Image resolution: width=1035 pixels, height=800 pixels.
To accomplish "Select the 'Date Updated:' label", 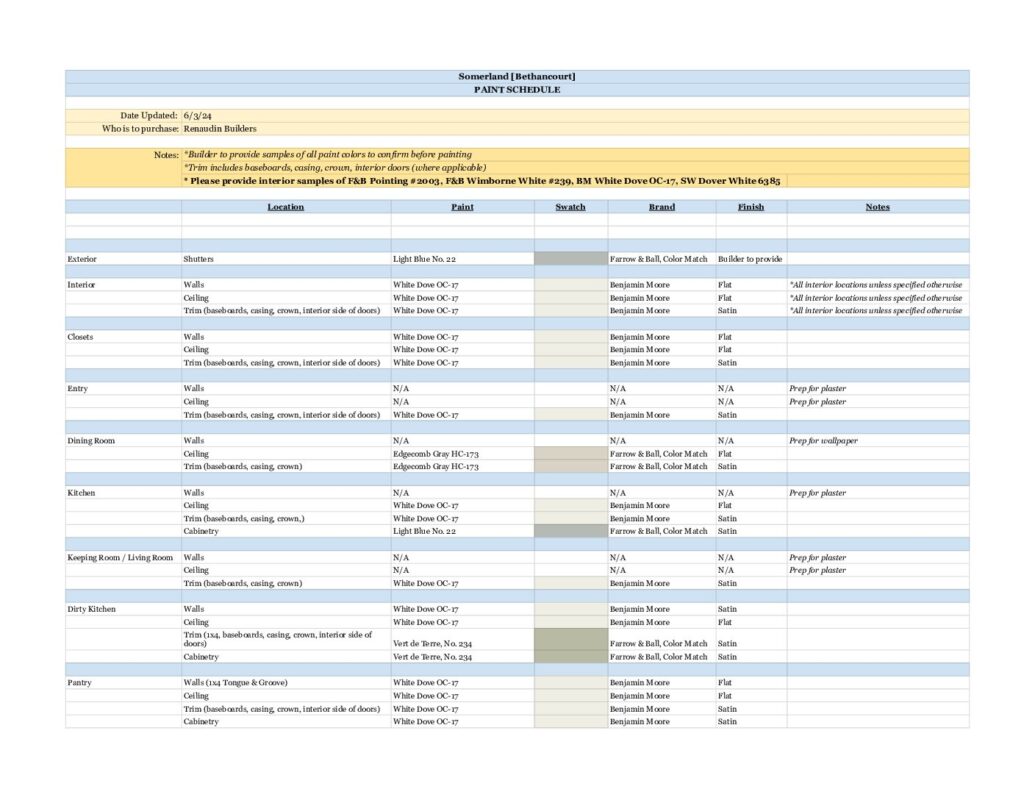I will pyautogui.click(x=149, y=116).
